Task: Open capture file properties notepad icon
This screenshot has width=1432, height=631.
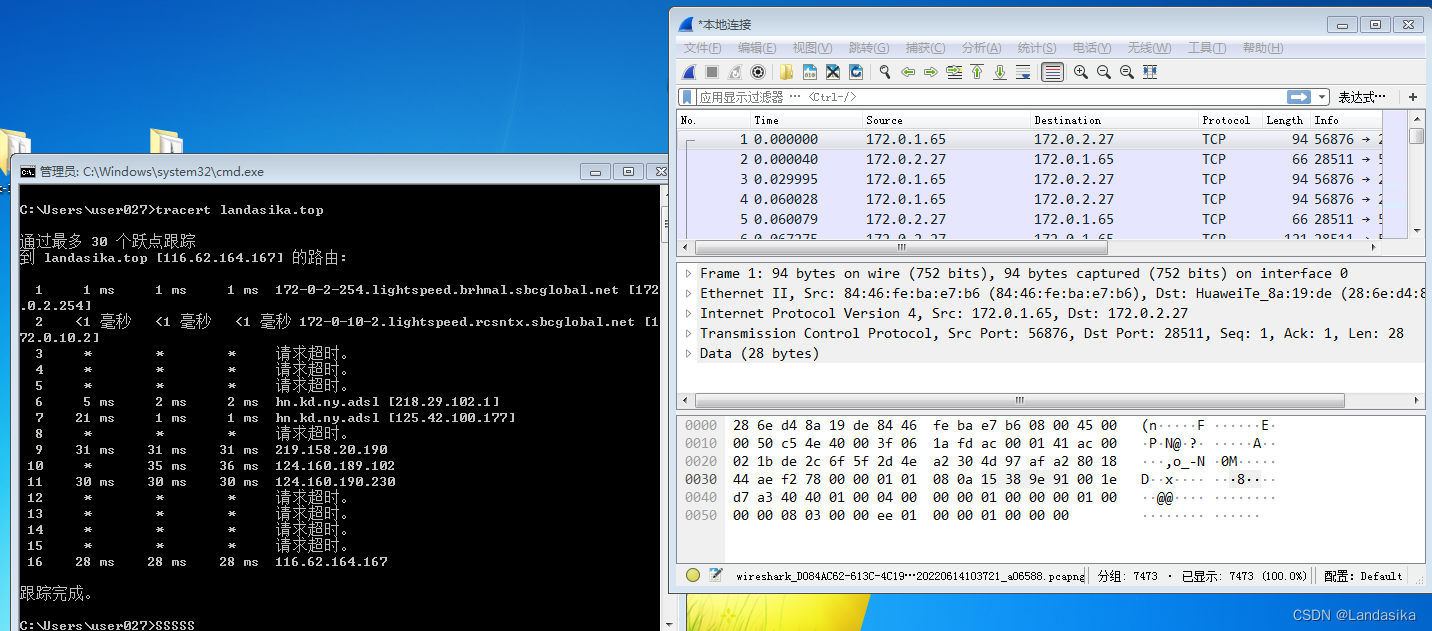Action: pos(716,575)
